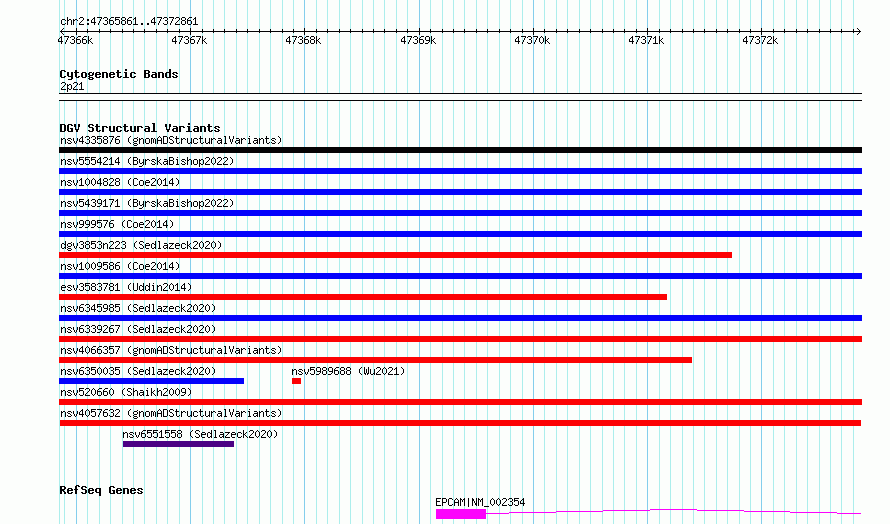Click the red nsv6339267 variant bar

pyautogui.click(x=460, y=339)
